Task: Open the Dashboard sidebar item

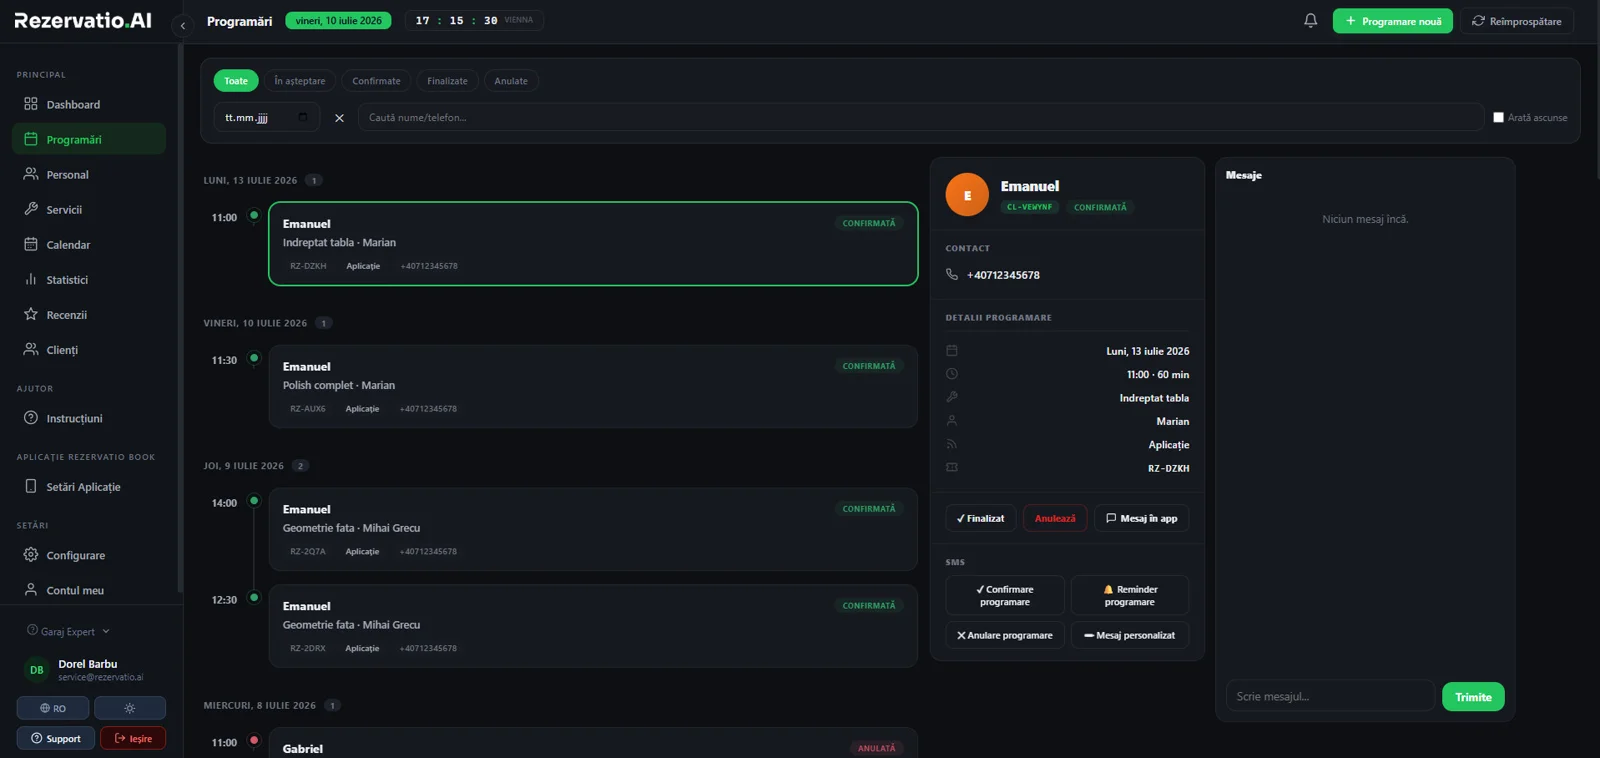Action: [x=89, y=104]
